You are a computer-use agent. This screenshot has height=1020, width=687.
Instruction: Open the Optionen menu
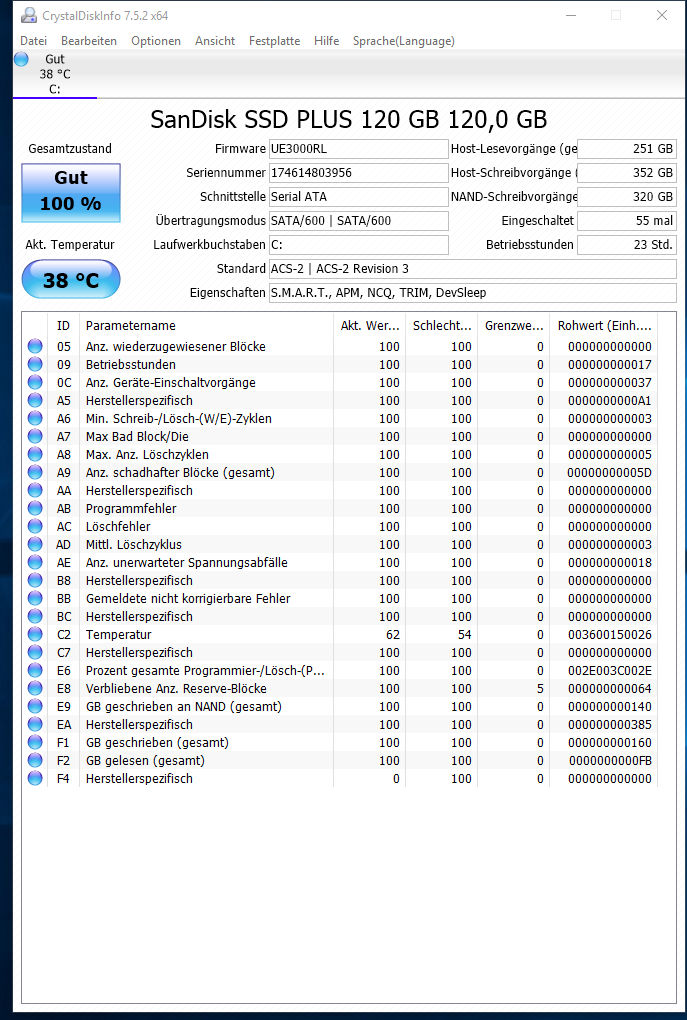pyautogui.click(x=156, y=41)
